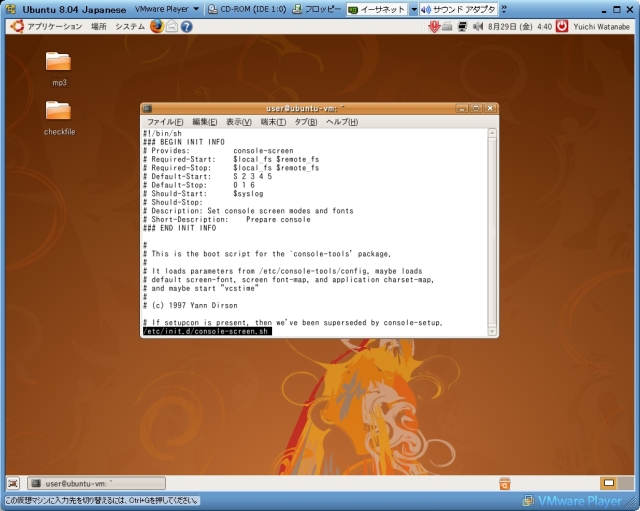The height and width of the screenshot is (511, 640).
Task: Expand the VMware toolbar overflow chevron
Action: (504, 9)
